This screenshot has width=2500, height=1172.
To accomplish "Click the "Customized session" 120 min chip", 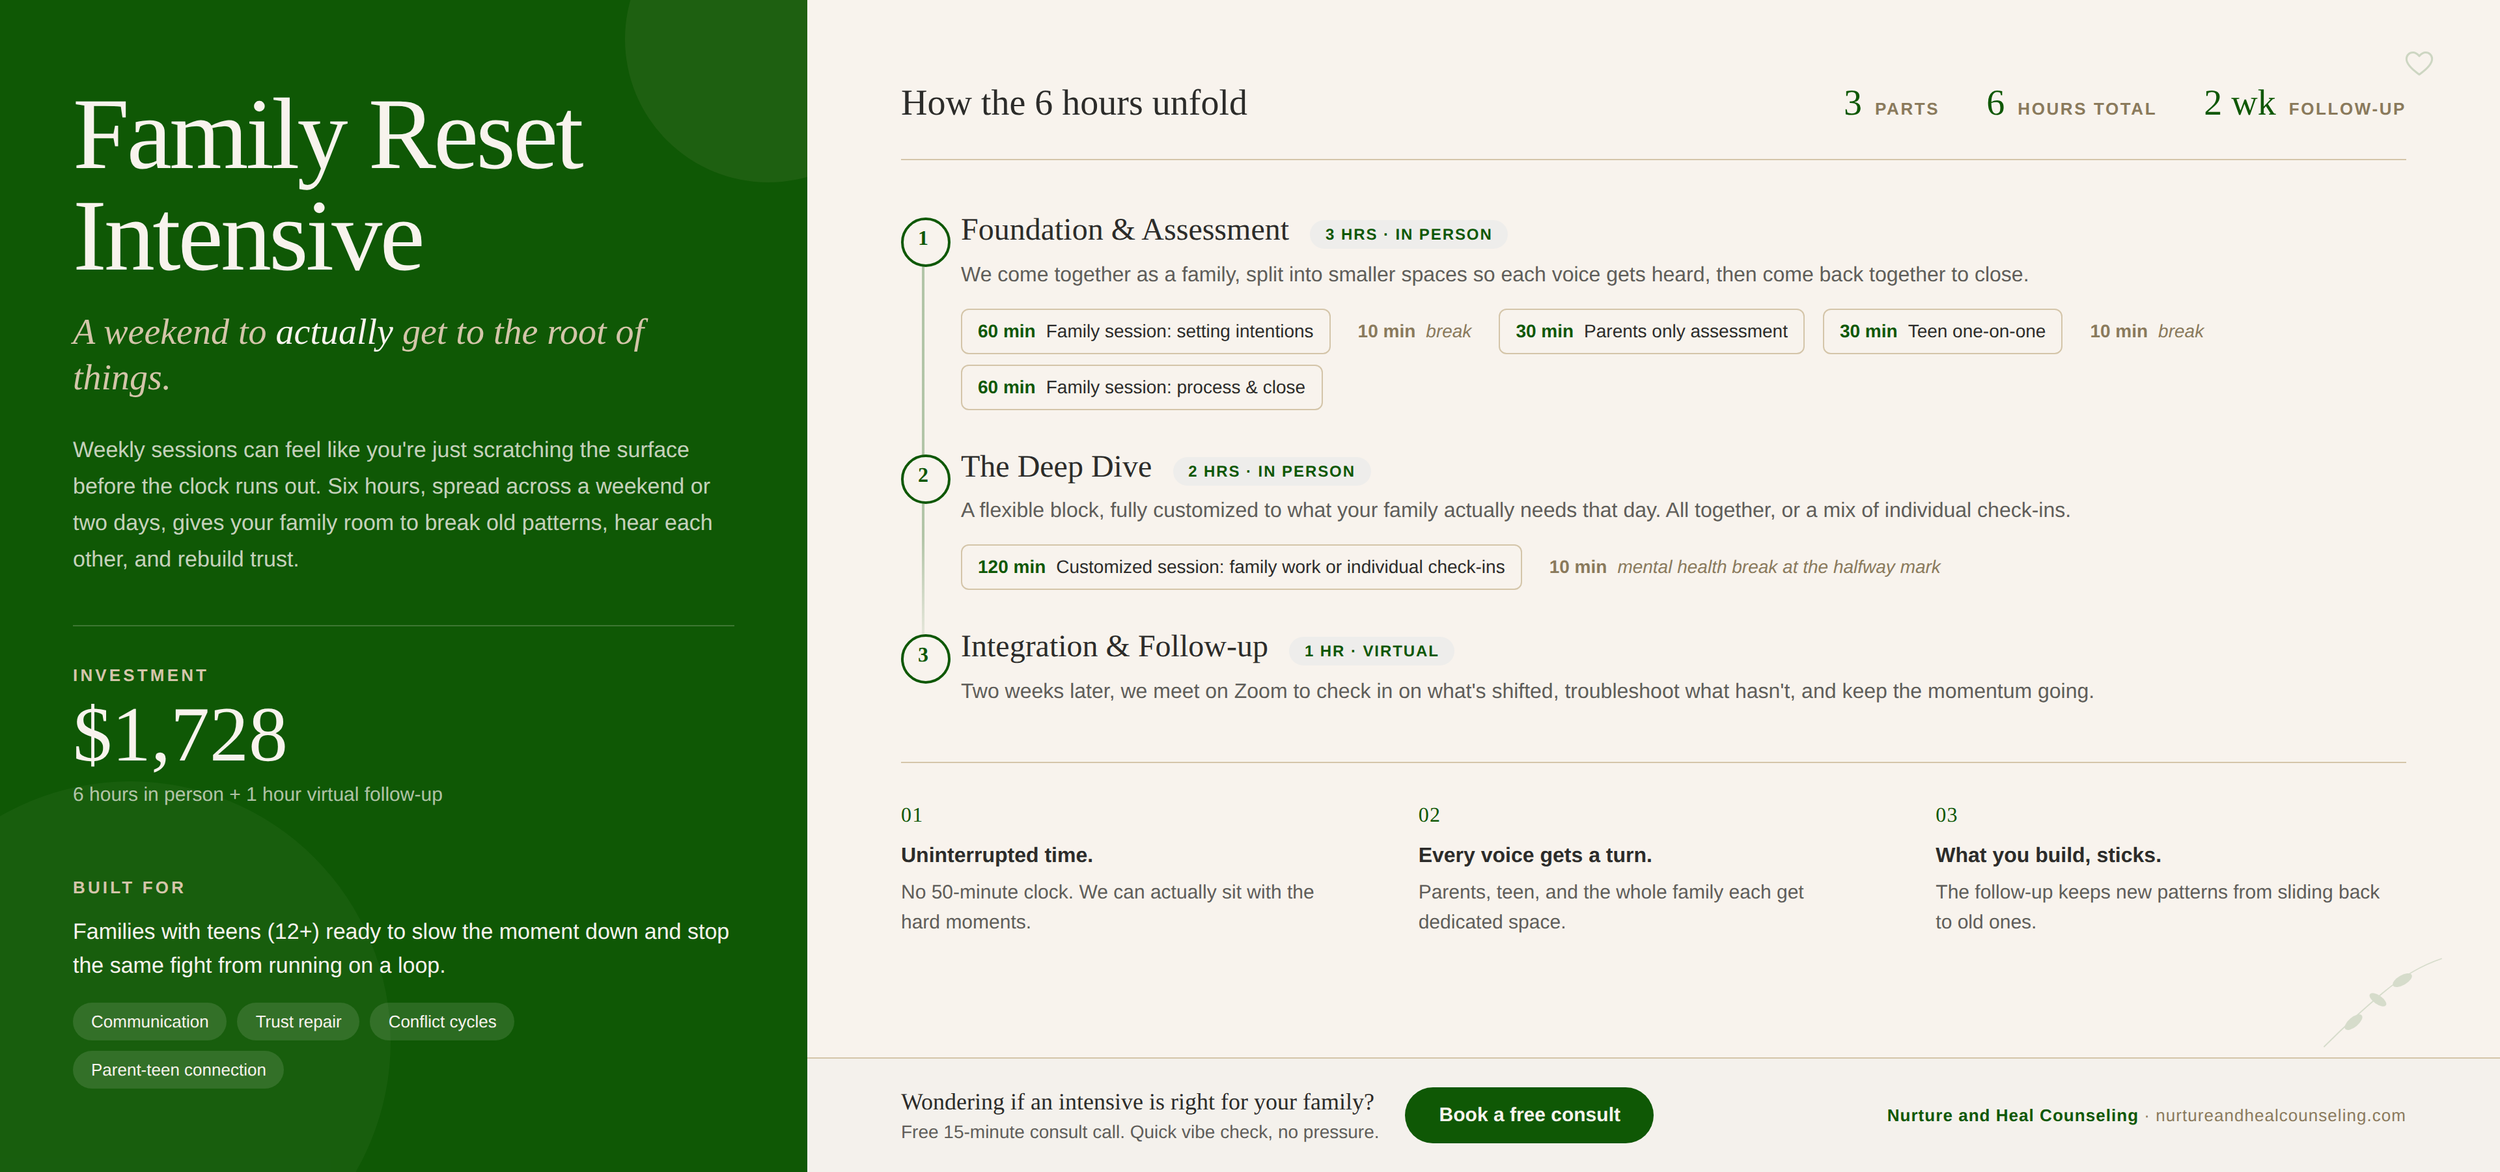I will coord(1241,567).
